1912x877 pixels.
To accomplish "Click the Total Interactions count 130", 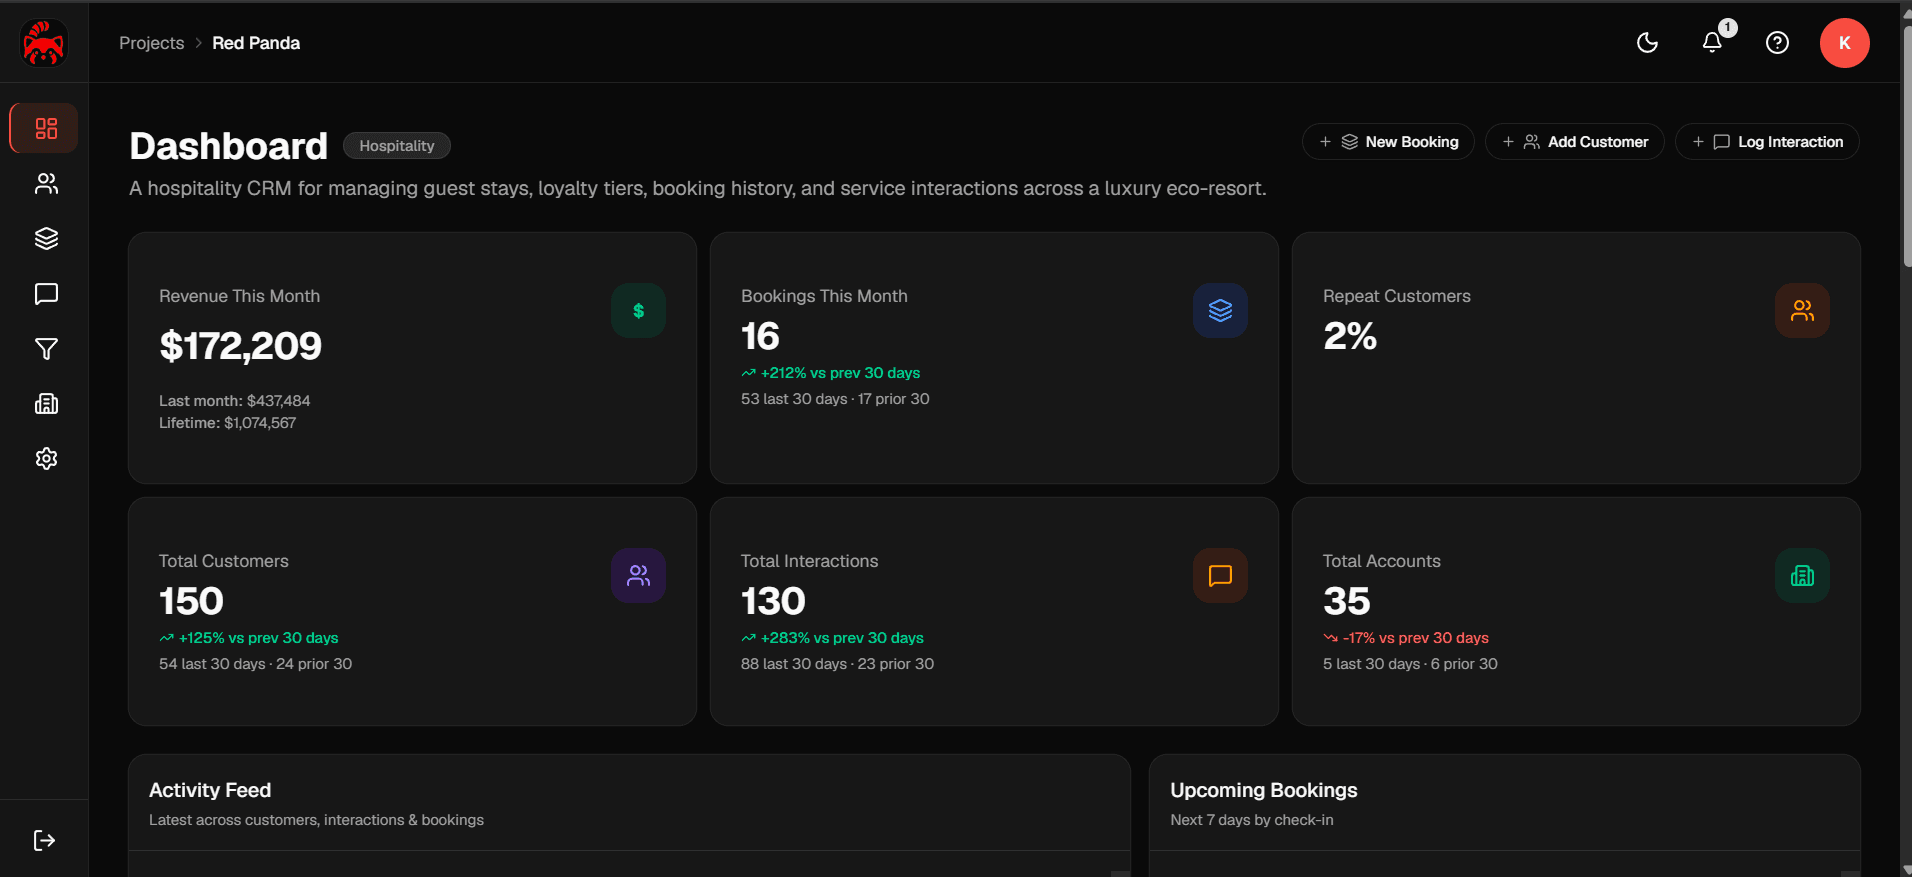I will coord(773,601).
